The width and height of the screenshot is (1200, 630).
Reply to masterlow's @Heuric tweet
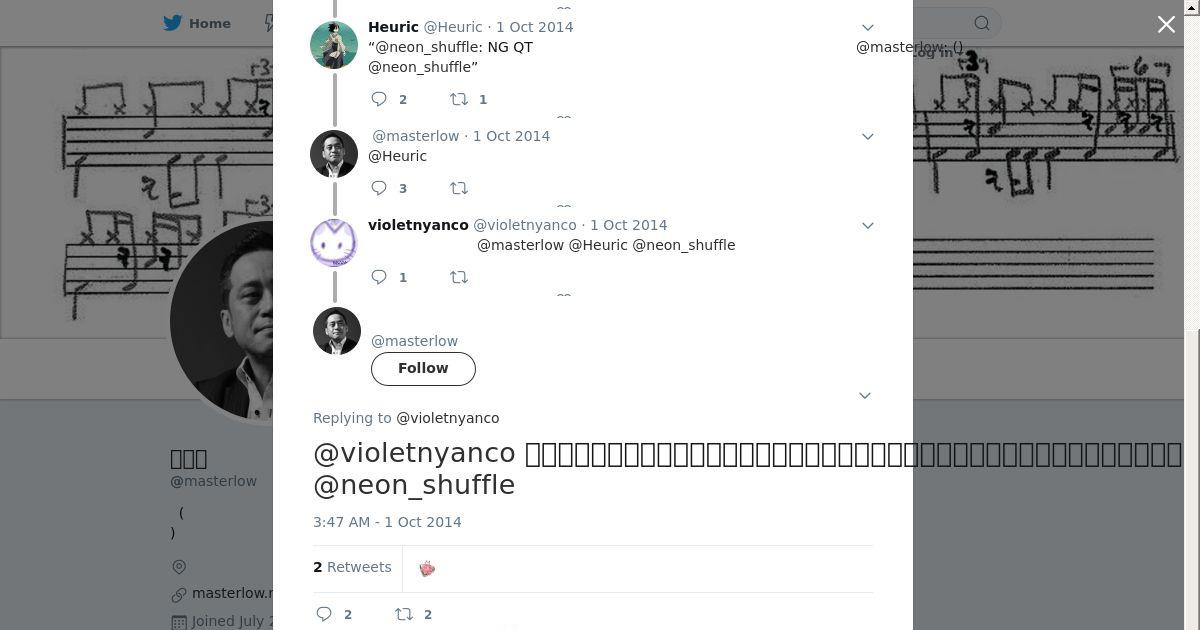[380, 188]
